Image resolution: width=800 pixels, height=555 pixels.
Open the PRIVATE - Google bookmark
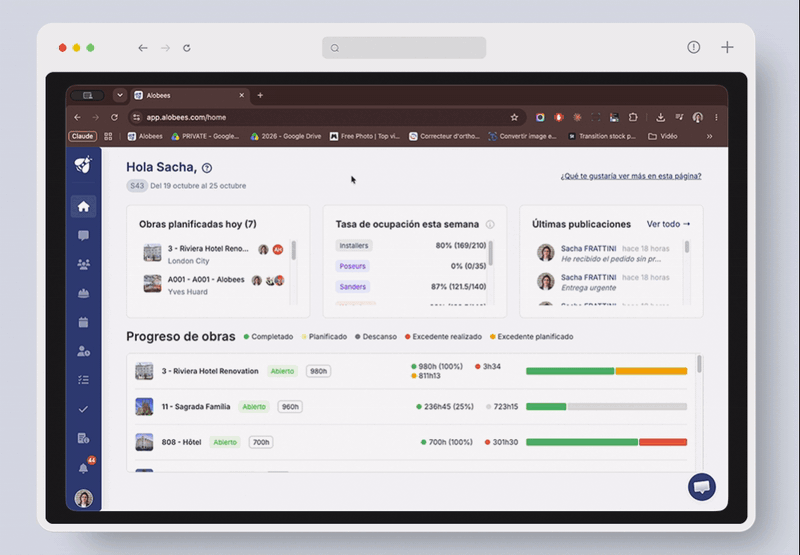[x=205, y=136]
